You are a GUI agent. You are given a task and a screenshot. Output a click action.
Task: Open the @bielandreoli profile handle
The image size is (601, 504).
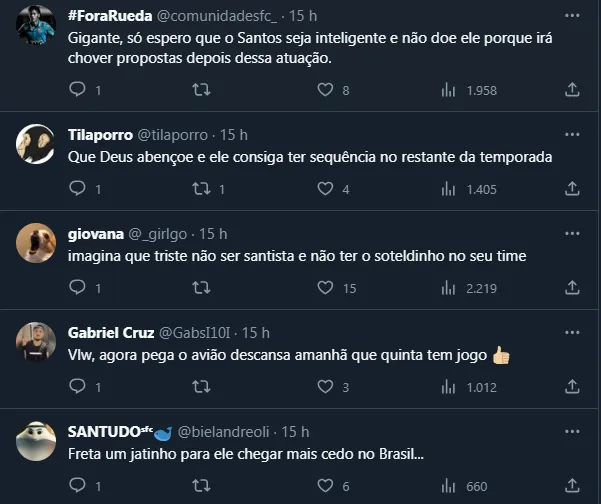pyautogui.click(x=225, y=431)
